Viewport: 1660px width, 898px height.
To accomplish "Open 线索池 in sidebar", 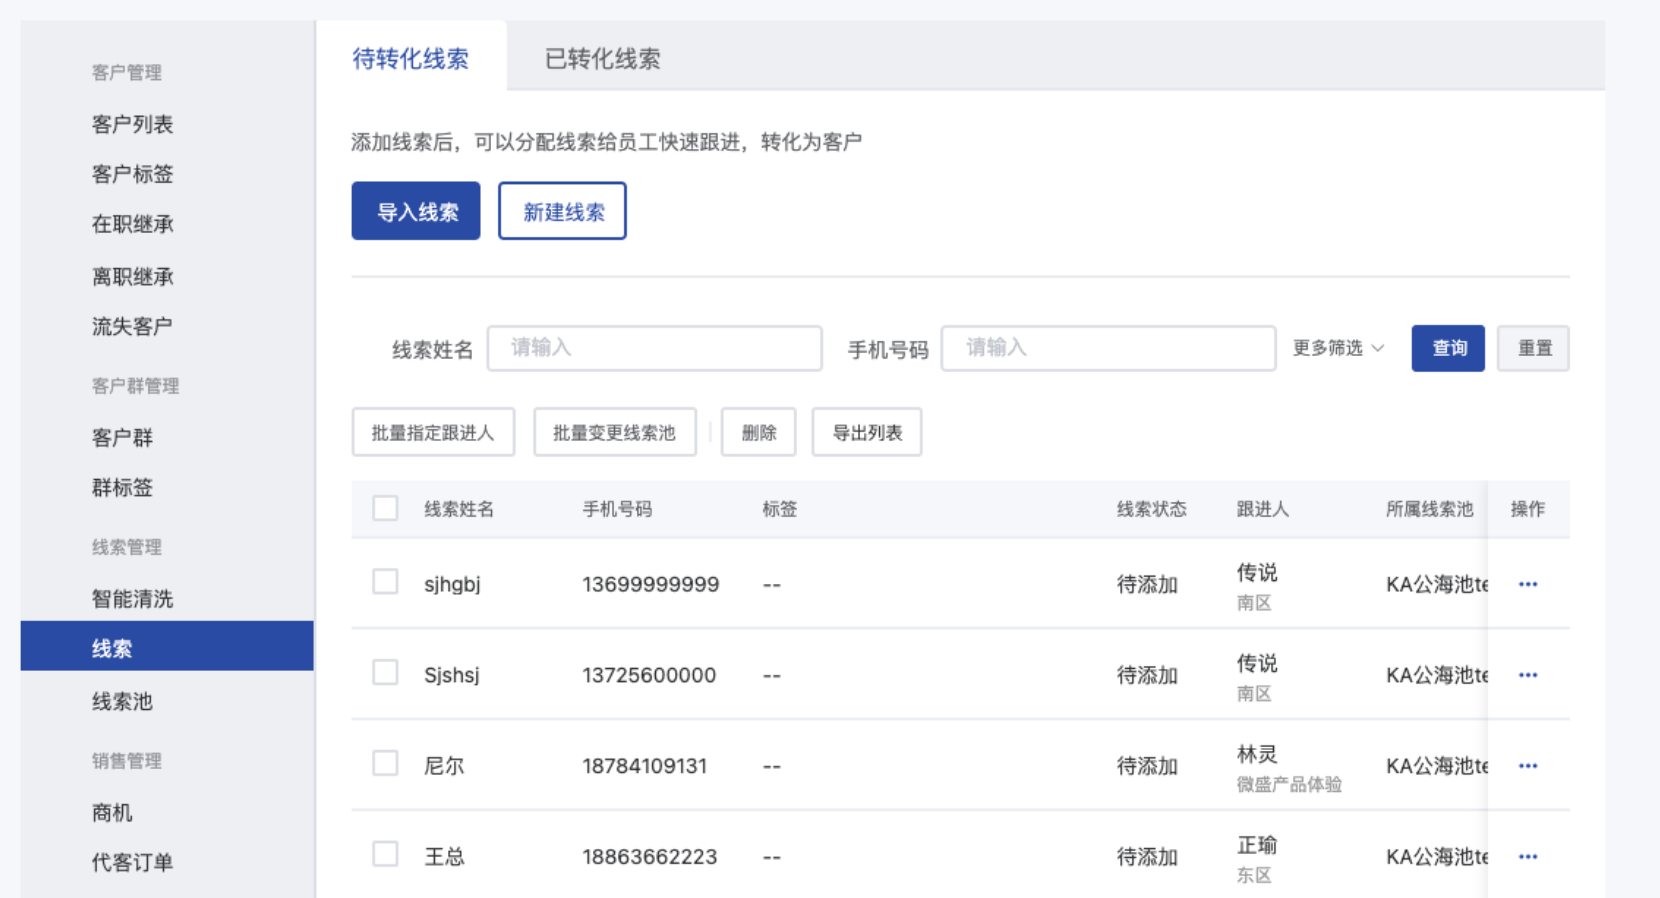I will 122,701.
